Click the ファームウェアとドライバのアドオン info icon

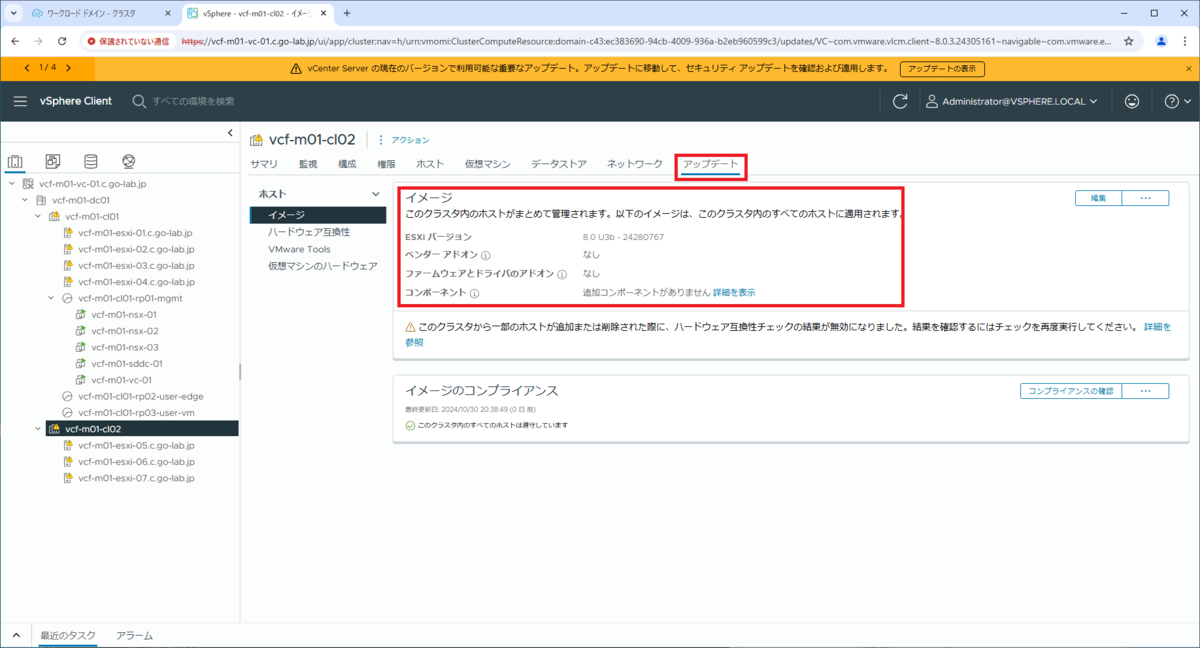pyautogui.click(x=562, y=274)
